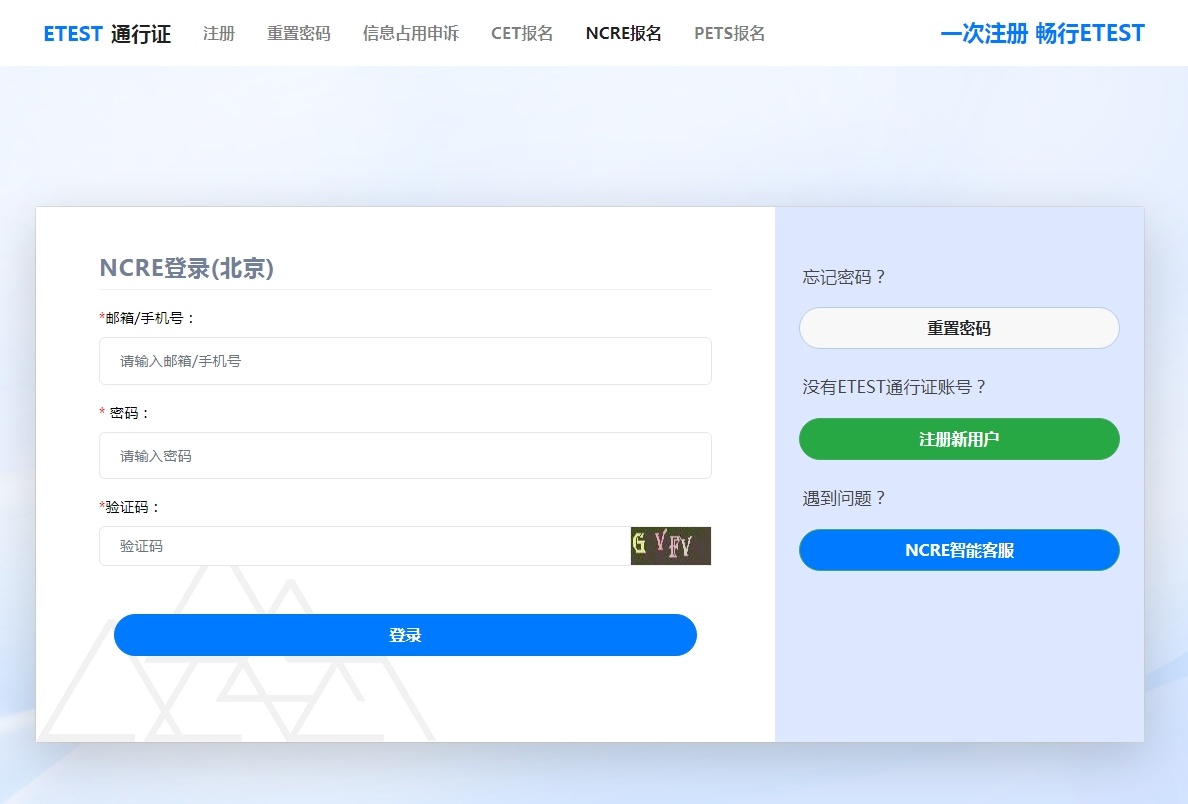The image size is (1188, 804).
Task: Click the 一次注册 畅行ETEST slogan
Action: pos(1042,34)
